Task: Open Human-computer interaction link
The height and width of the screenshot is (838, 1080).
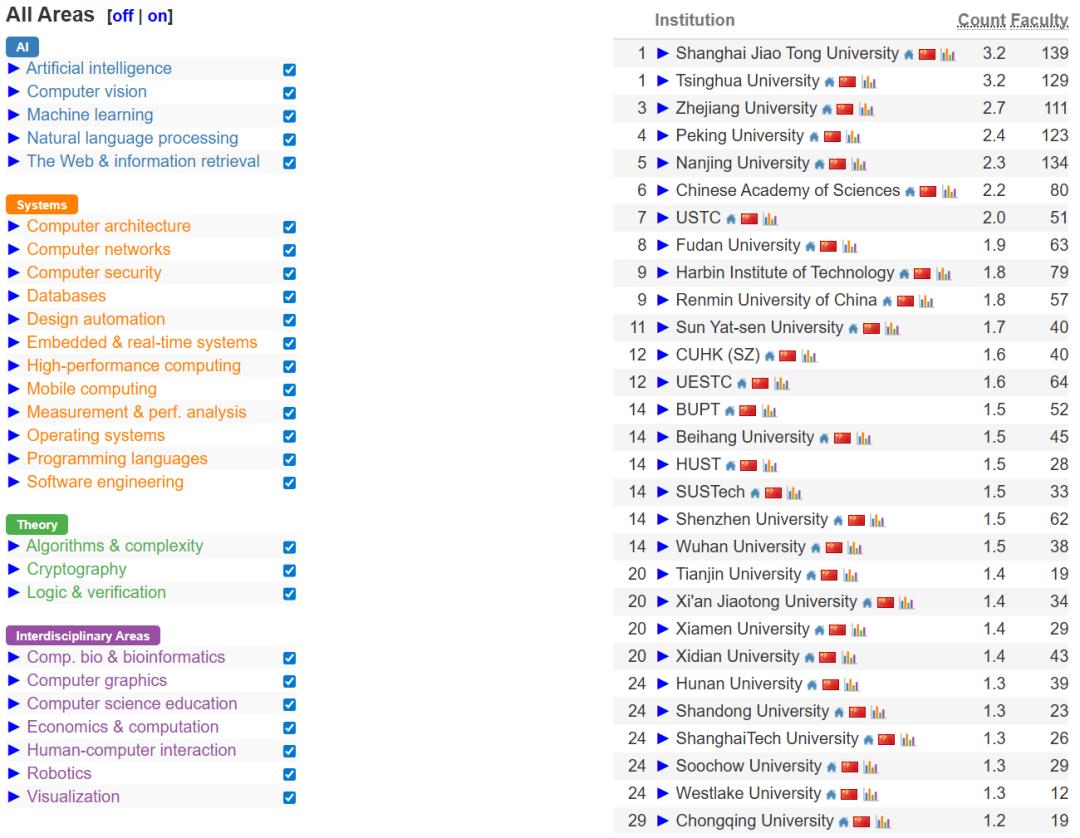Action: pyautogui.click(x=132, y=750)
